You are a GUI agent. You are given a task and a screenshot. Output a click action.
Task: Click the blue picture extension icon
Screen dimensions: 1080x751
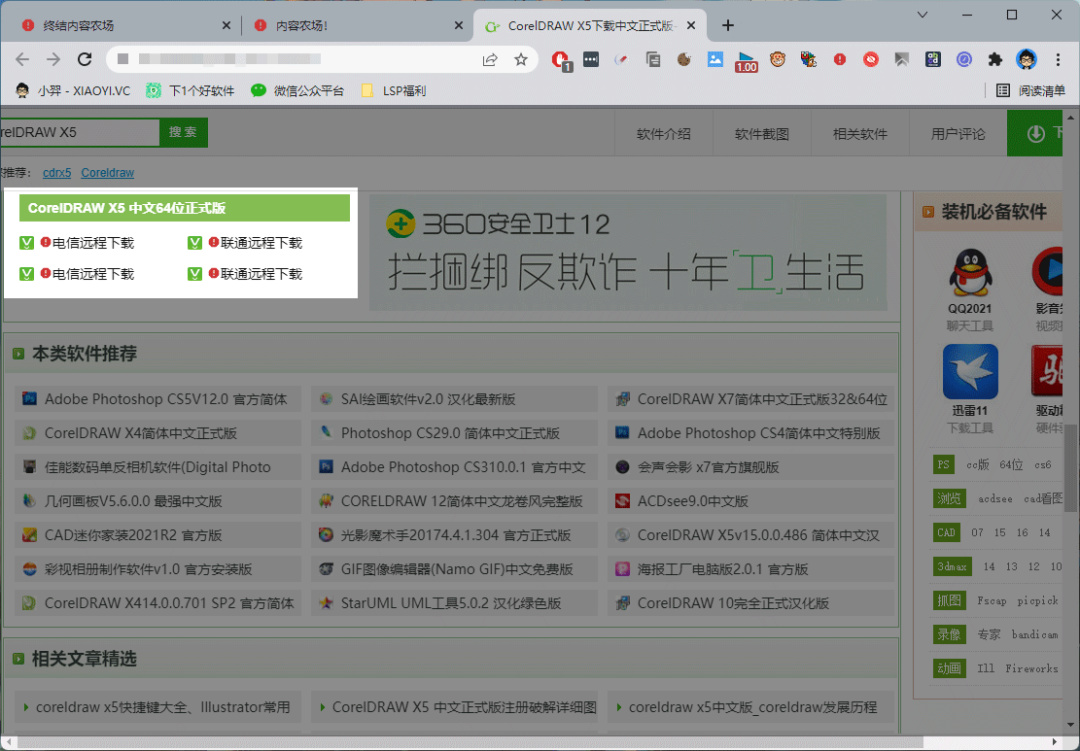pyautogui.click(x=715, y=60)
